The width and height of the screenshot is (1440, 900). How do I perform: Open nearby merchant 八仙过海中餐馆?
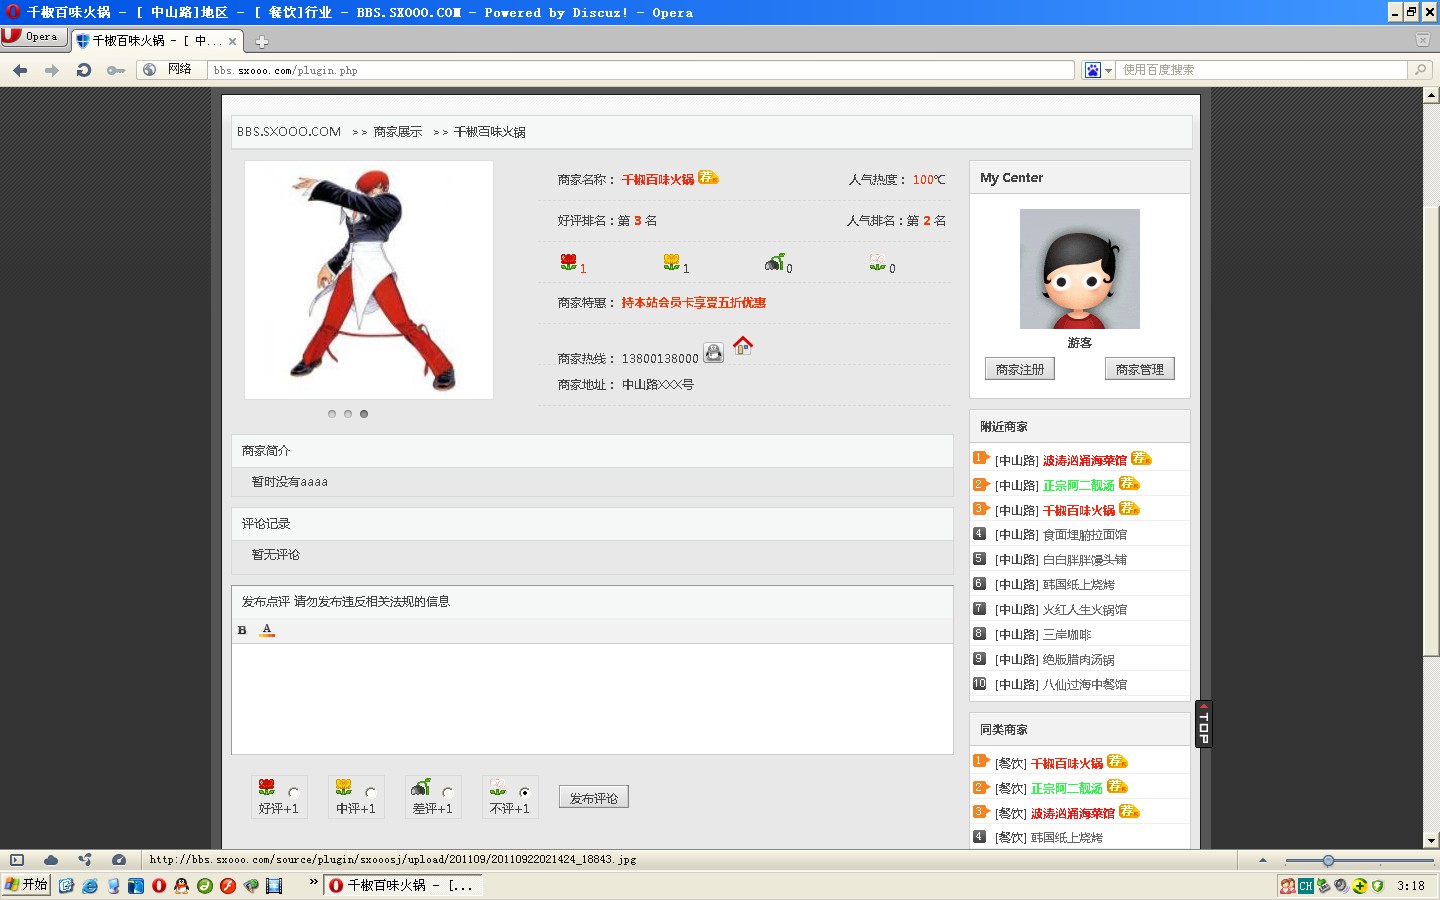(1084, 685)
